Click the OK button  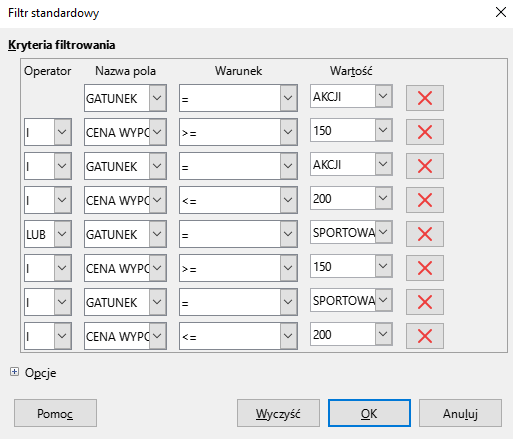[369, 413]
